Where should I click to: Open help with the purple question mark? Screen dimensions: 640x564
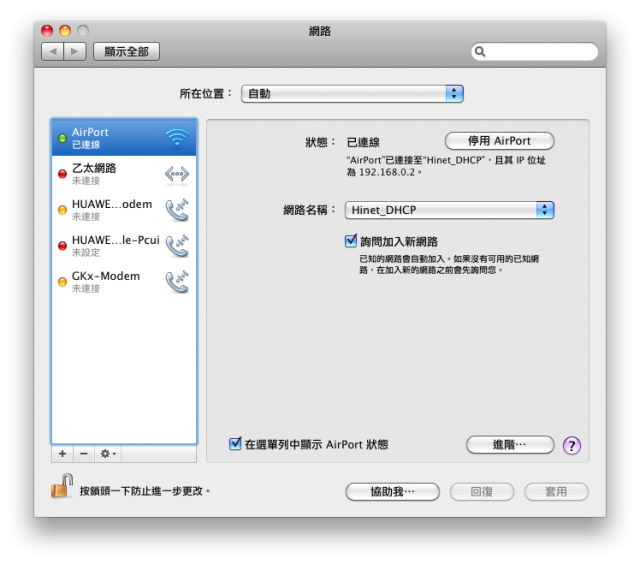572,445
